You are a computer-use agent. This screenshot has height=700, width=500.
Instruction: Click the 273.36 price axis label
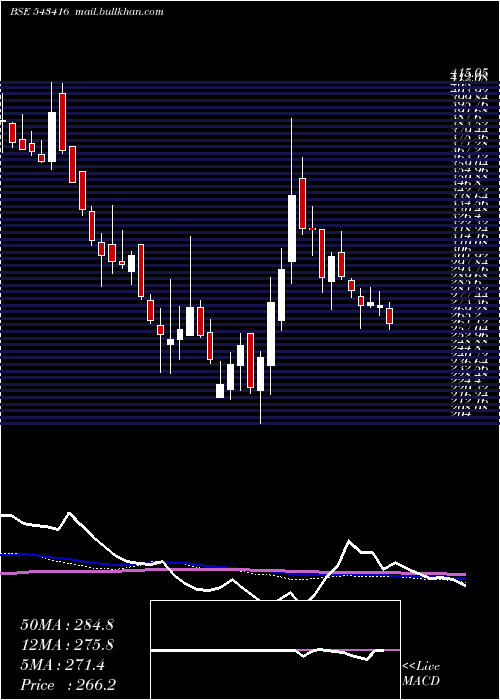tap(469, 300)
